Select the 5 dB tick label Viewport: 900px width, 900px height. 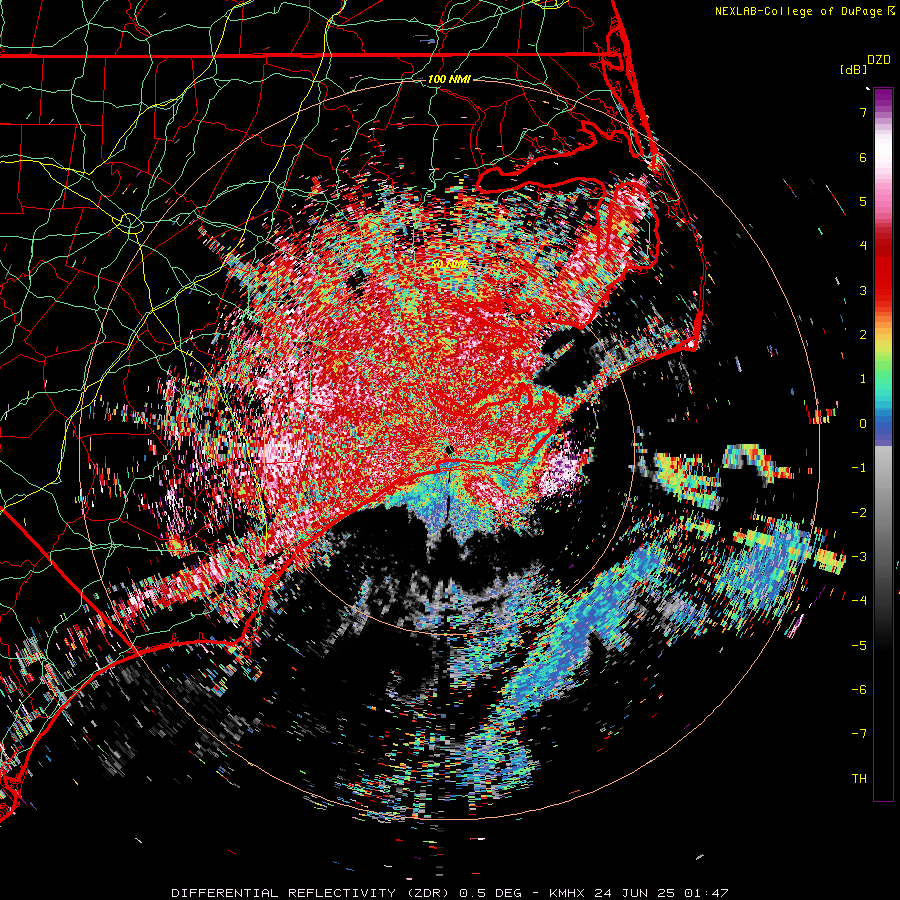tap(863, 201)
